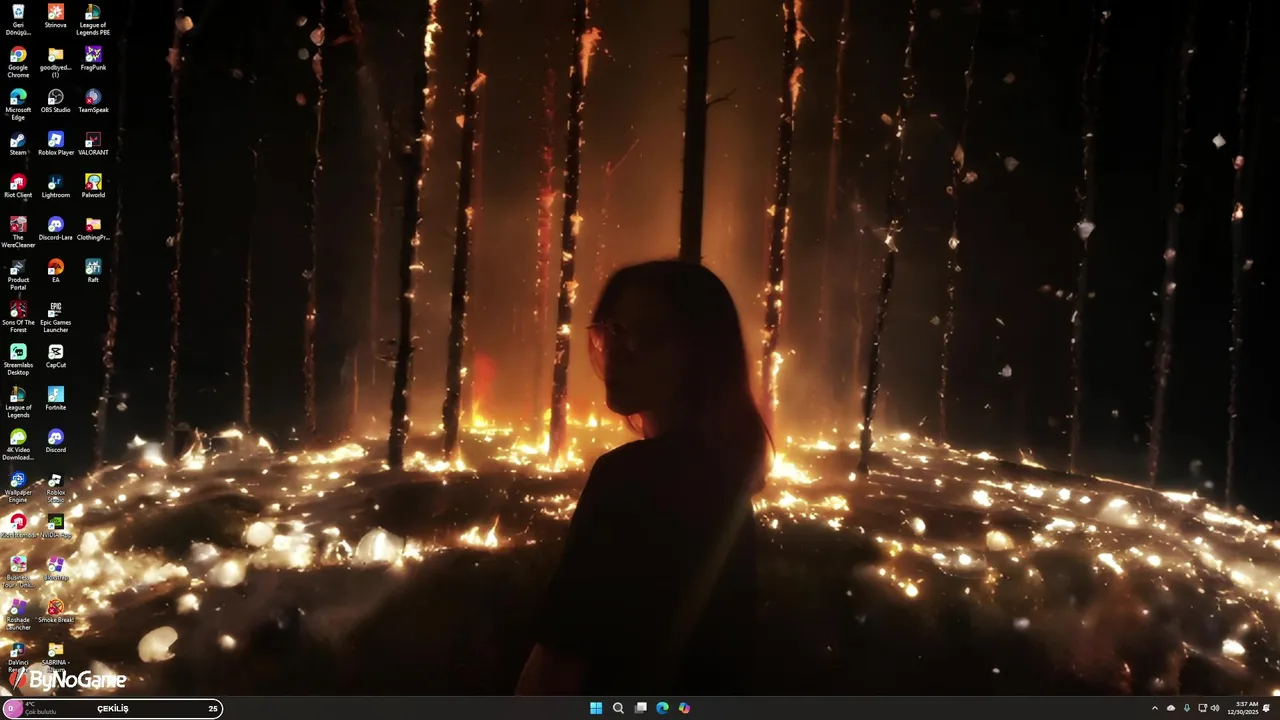1280x720 pixels.
Task: Launch Streamlabs Desktop shortcut
Action: (x=18, y=360)
